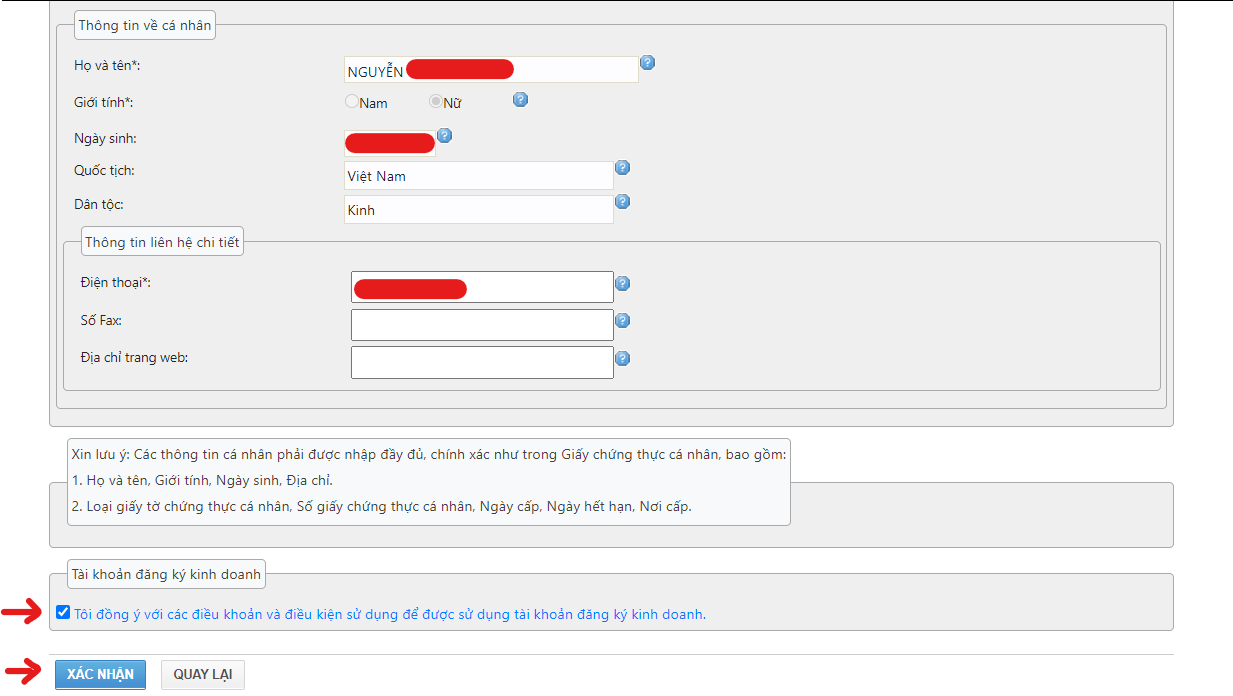Click the 'Tài khoản đăng ký kinh doanh' legend
This screenshot has width=1233, height=696.
pos(166,574)
